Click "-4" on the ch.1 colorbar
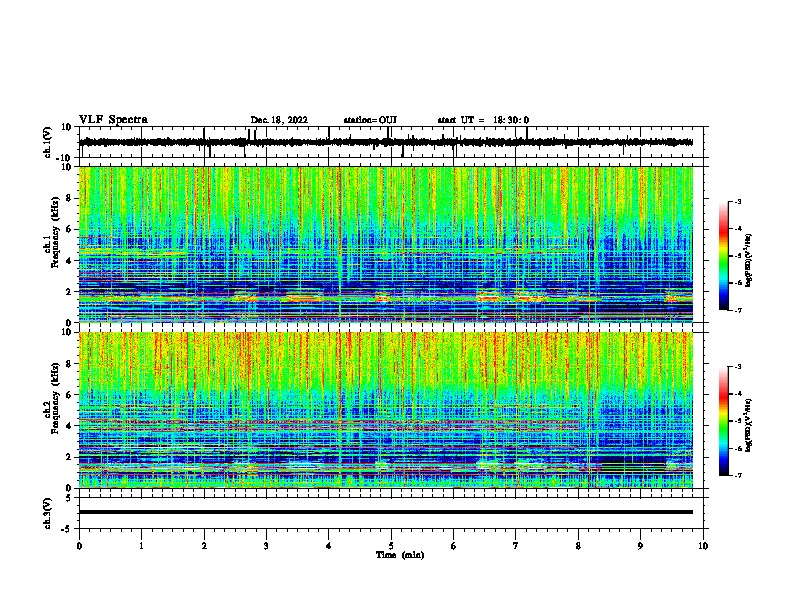Image resolution: width=792 pixels, height=612 pixels. coord(738,228)
